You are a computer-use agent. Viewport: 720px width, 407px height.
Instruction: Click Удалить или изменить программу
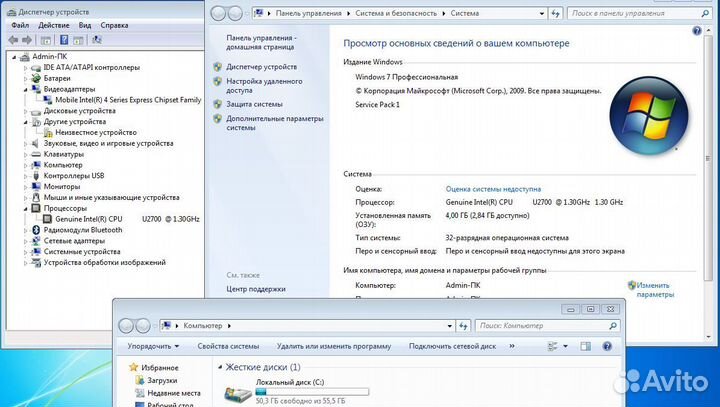(334, 346)
